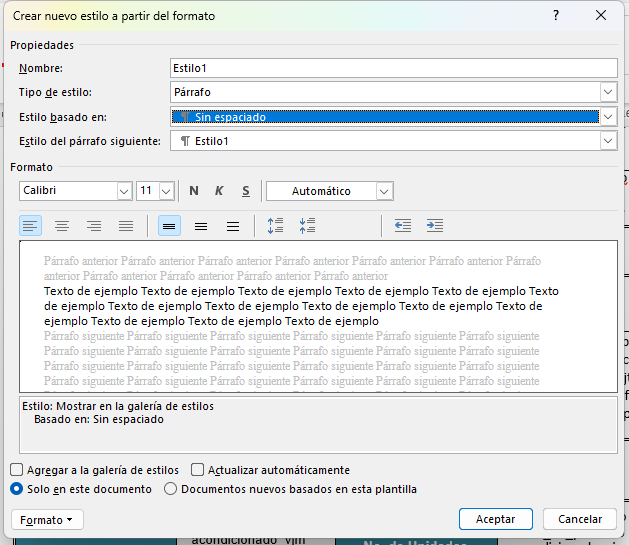Decrease paragraph indent
This screenshot has height=545, width=629.
tap(402, 226)
